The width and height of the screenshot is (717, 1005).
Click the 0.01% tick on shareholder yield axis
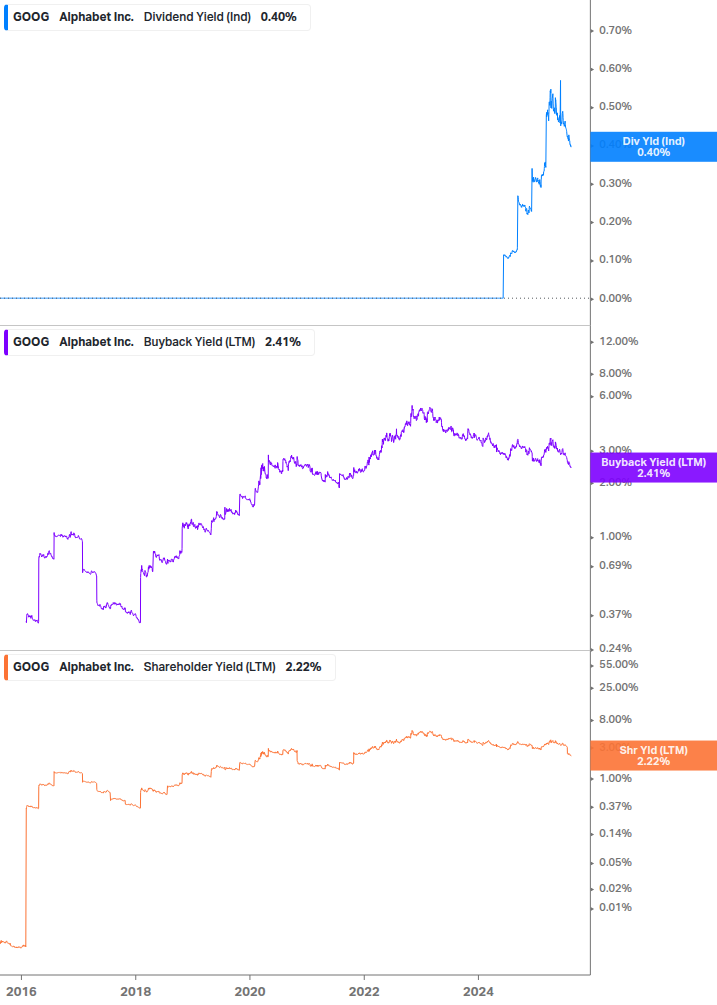point(615,908)
